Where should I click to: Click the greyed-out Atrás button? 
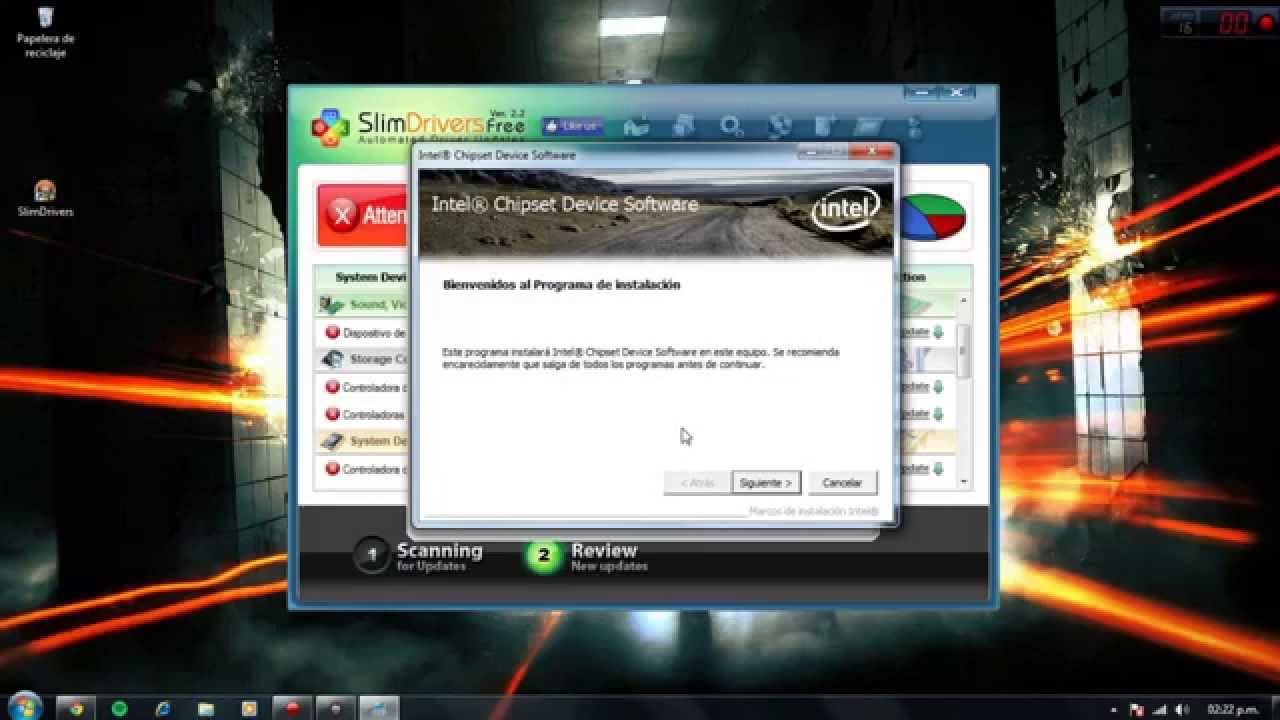pos(697,482)
